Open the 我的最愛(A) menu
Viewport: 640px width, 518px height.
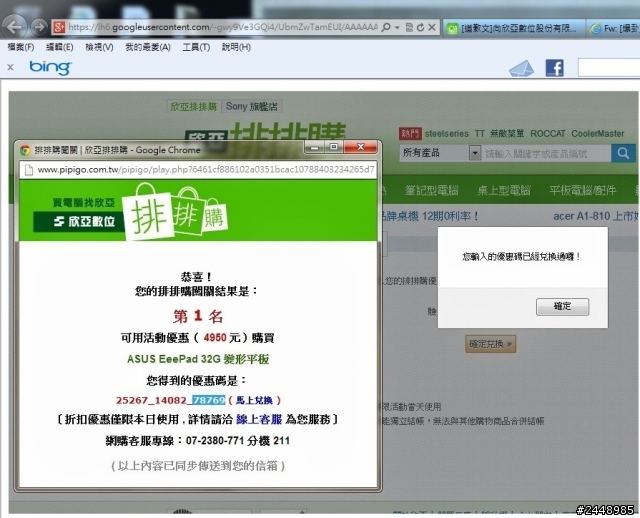[148, 47]
